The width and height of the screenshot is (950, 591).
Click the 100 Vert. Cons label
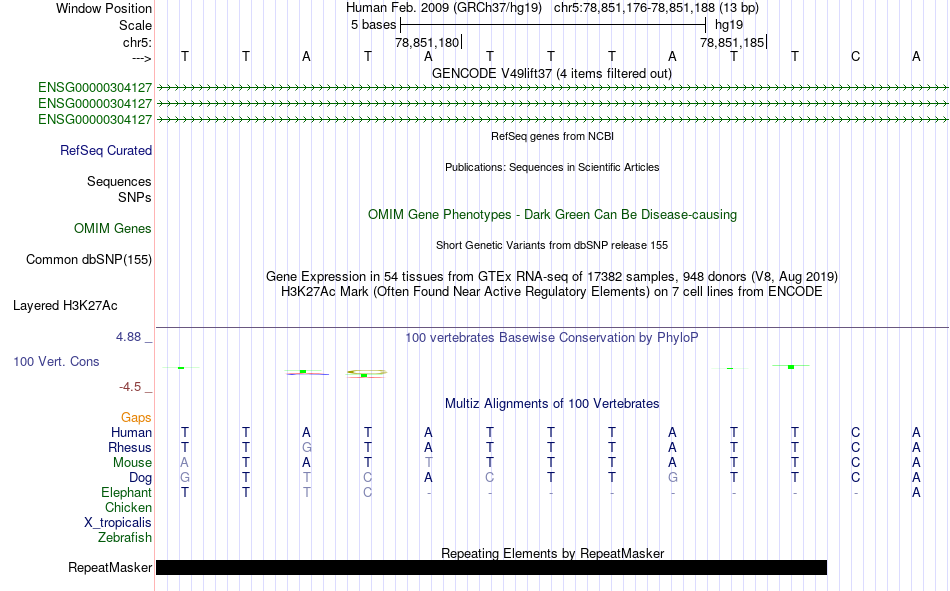tap(56, 361)
